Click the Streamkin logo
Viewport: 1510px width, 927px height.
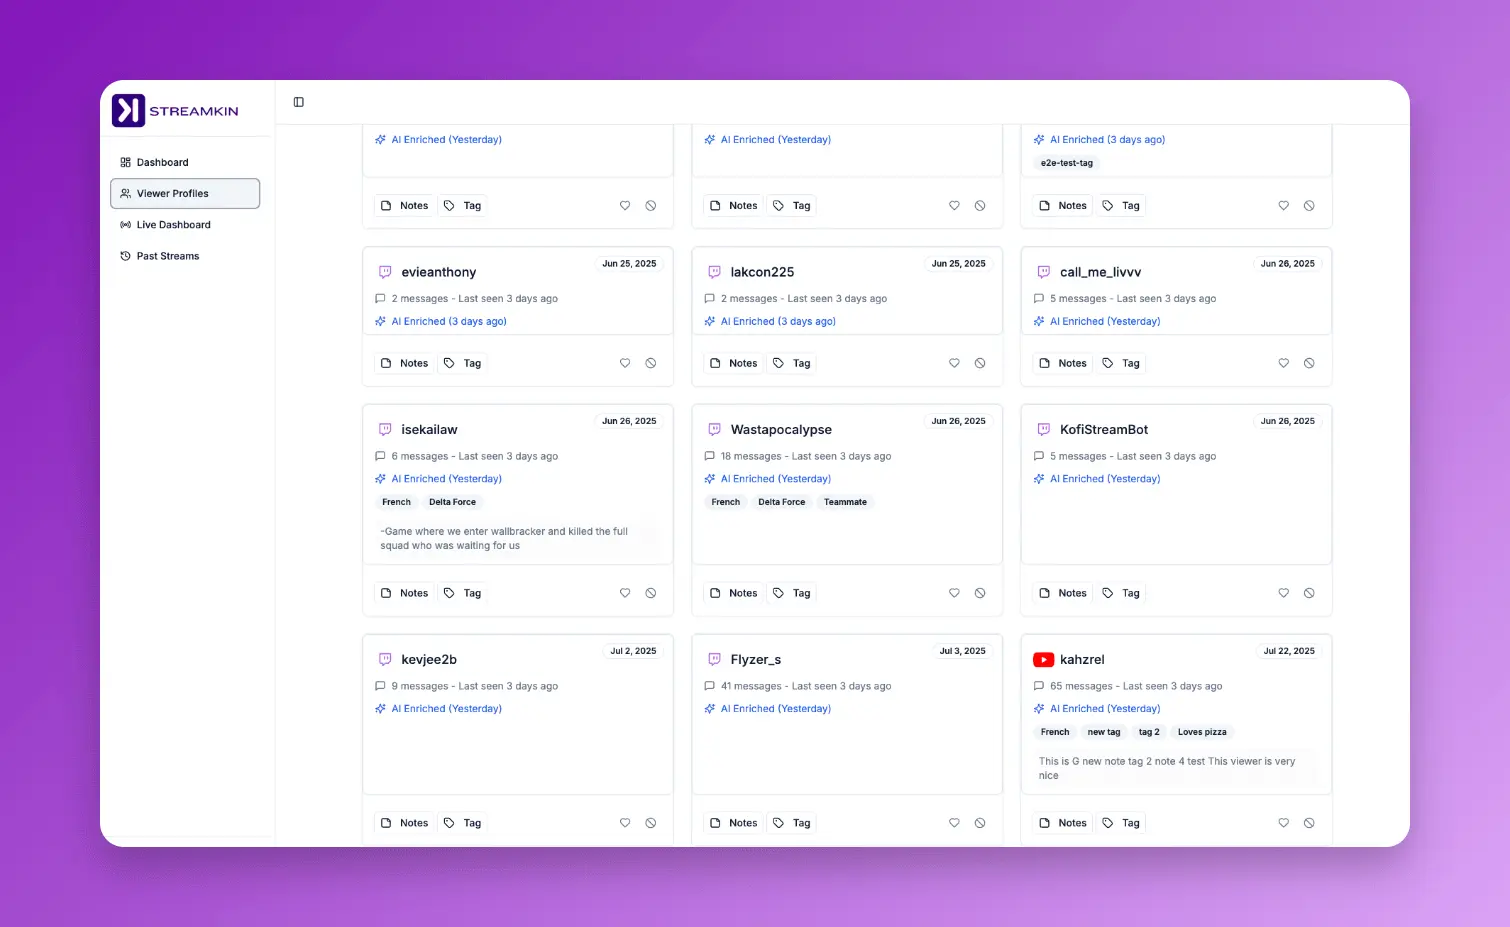(x=175, y=111)
